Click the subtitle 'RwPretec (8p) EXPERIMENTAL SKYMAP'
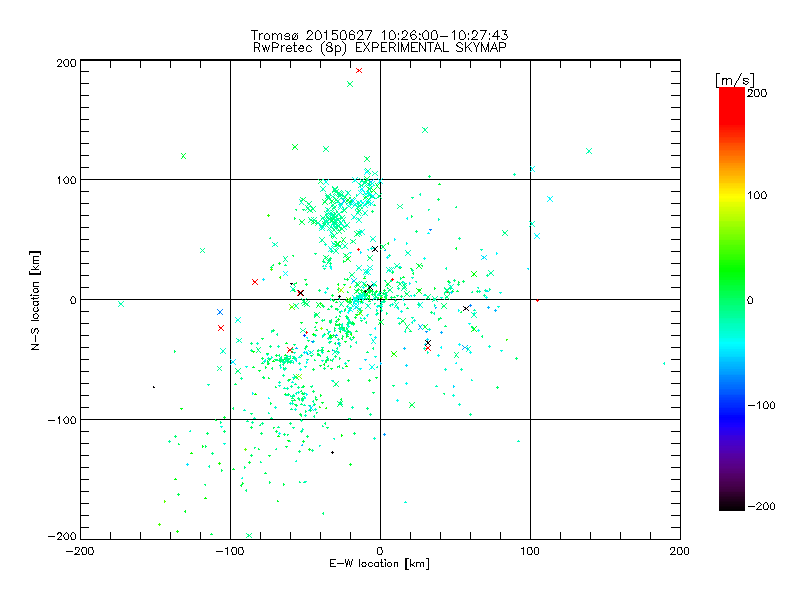The width and height of the screenshot is (800, 600). tap(380, 47)
